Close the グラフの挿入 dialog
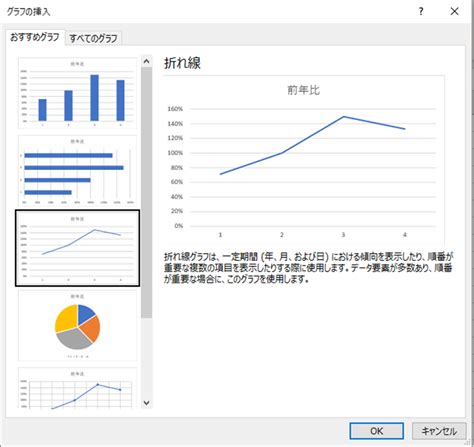Screen dimensions: 474x447 click(454, 12)
